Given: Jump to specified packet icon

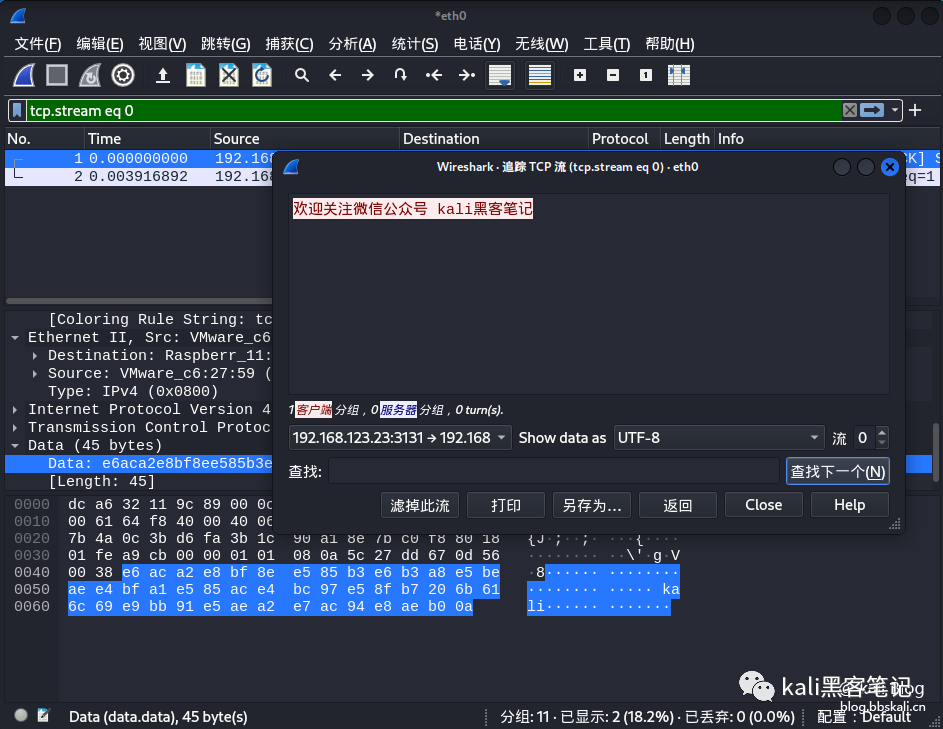Looking at the screenshot, I should pos(401,75).
